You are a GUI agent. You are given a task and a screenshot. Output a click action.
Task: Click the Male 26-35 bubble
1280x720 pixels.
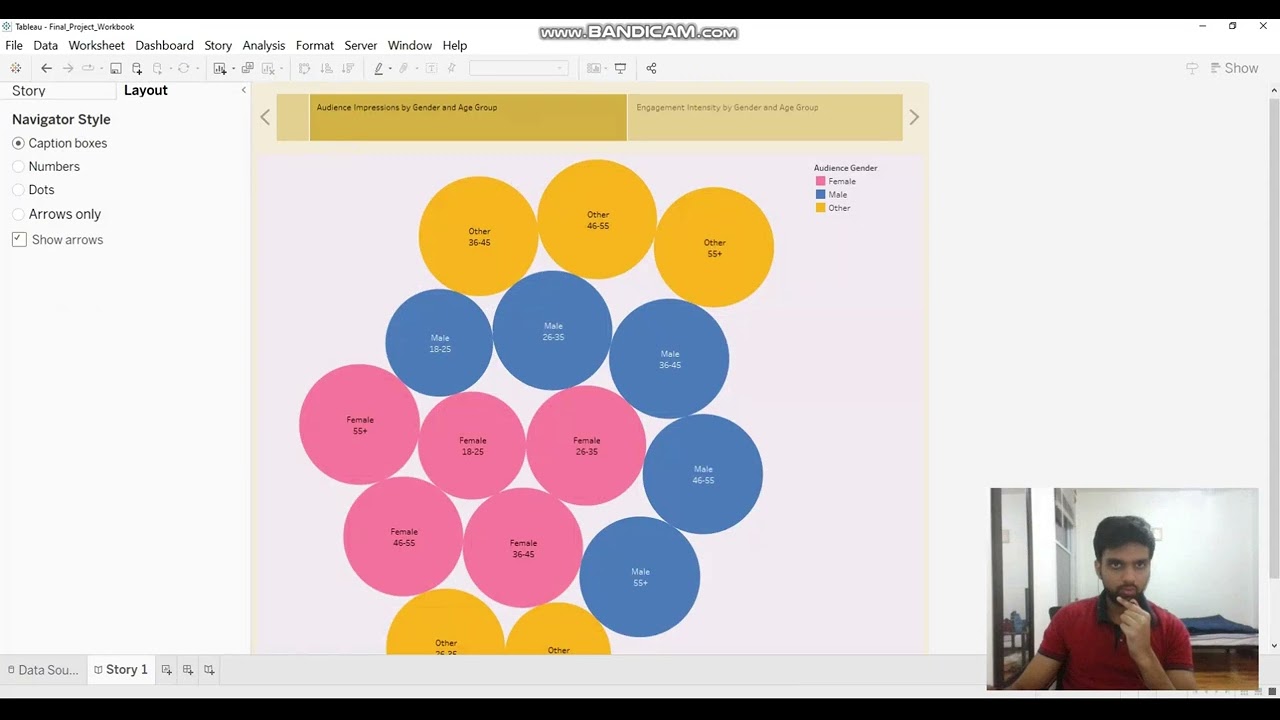pos(552,330)
